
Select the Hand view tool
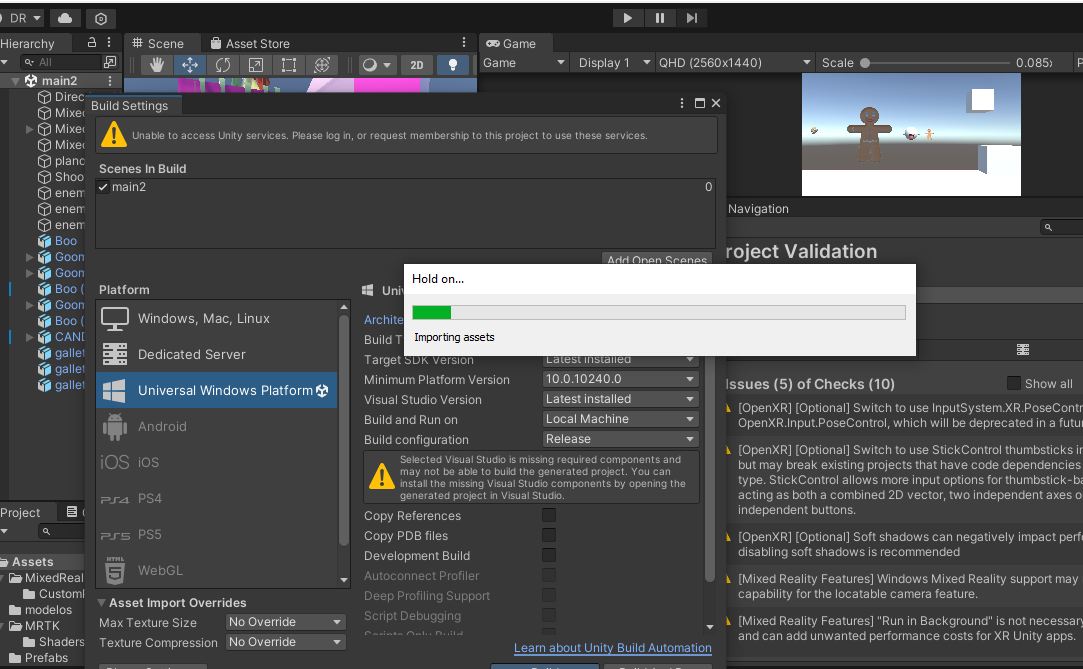pos(157,65)
